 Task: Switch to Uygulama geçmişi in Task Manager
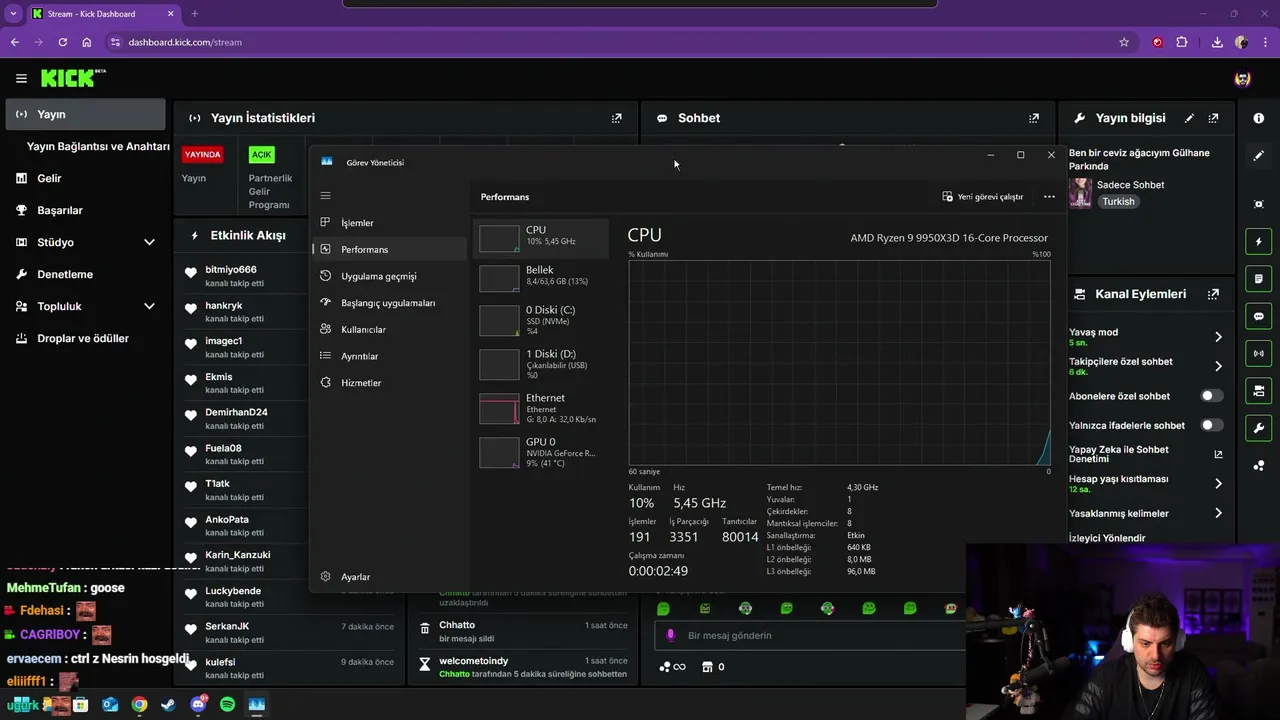pyautogui.click(x=388, y=276)
